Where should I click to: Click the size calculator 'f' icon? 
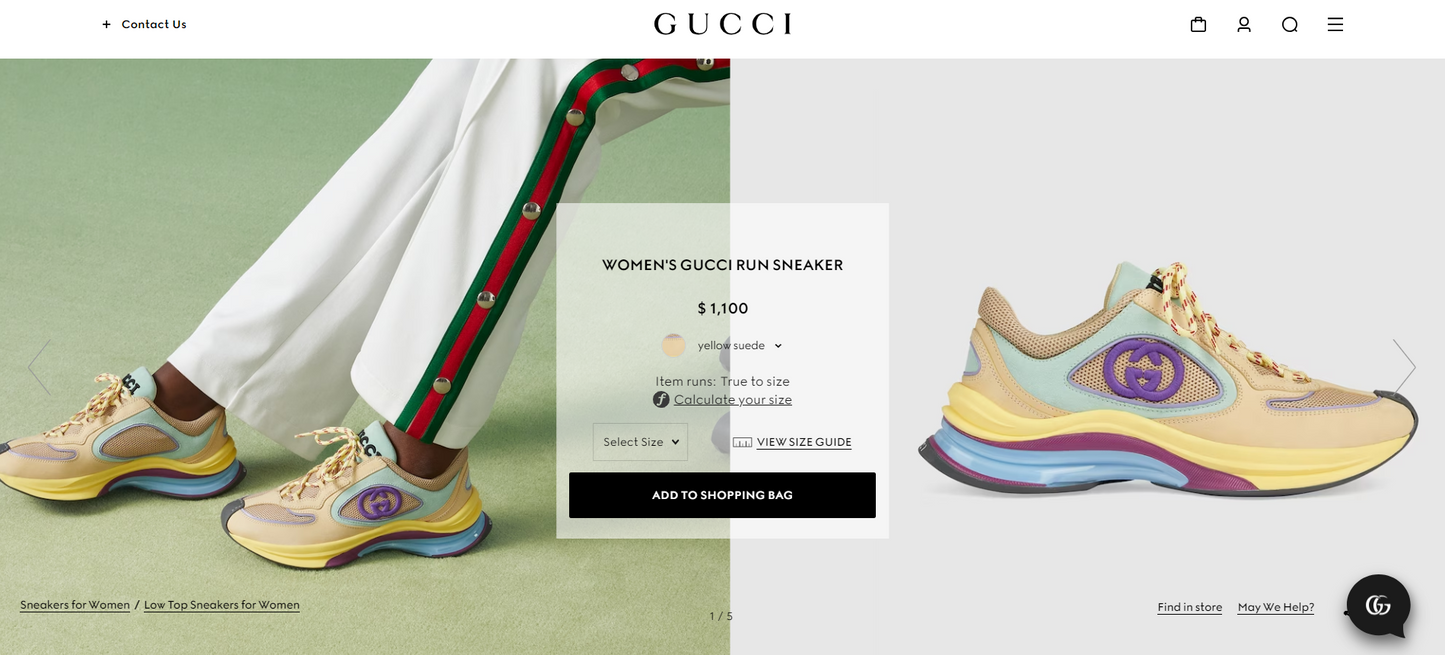[661, 400]
